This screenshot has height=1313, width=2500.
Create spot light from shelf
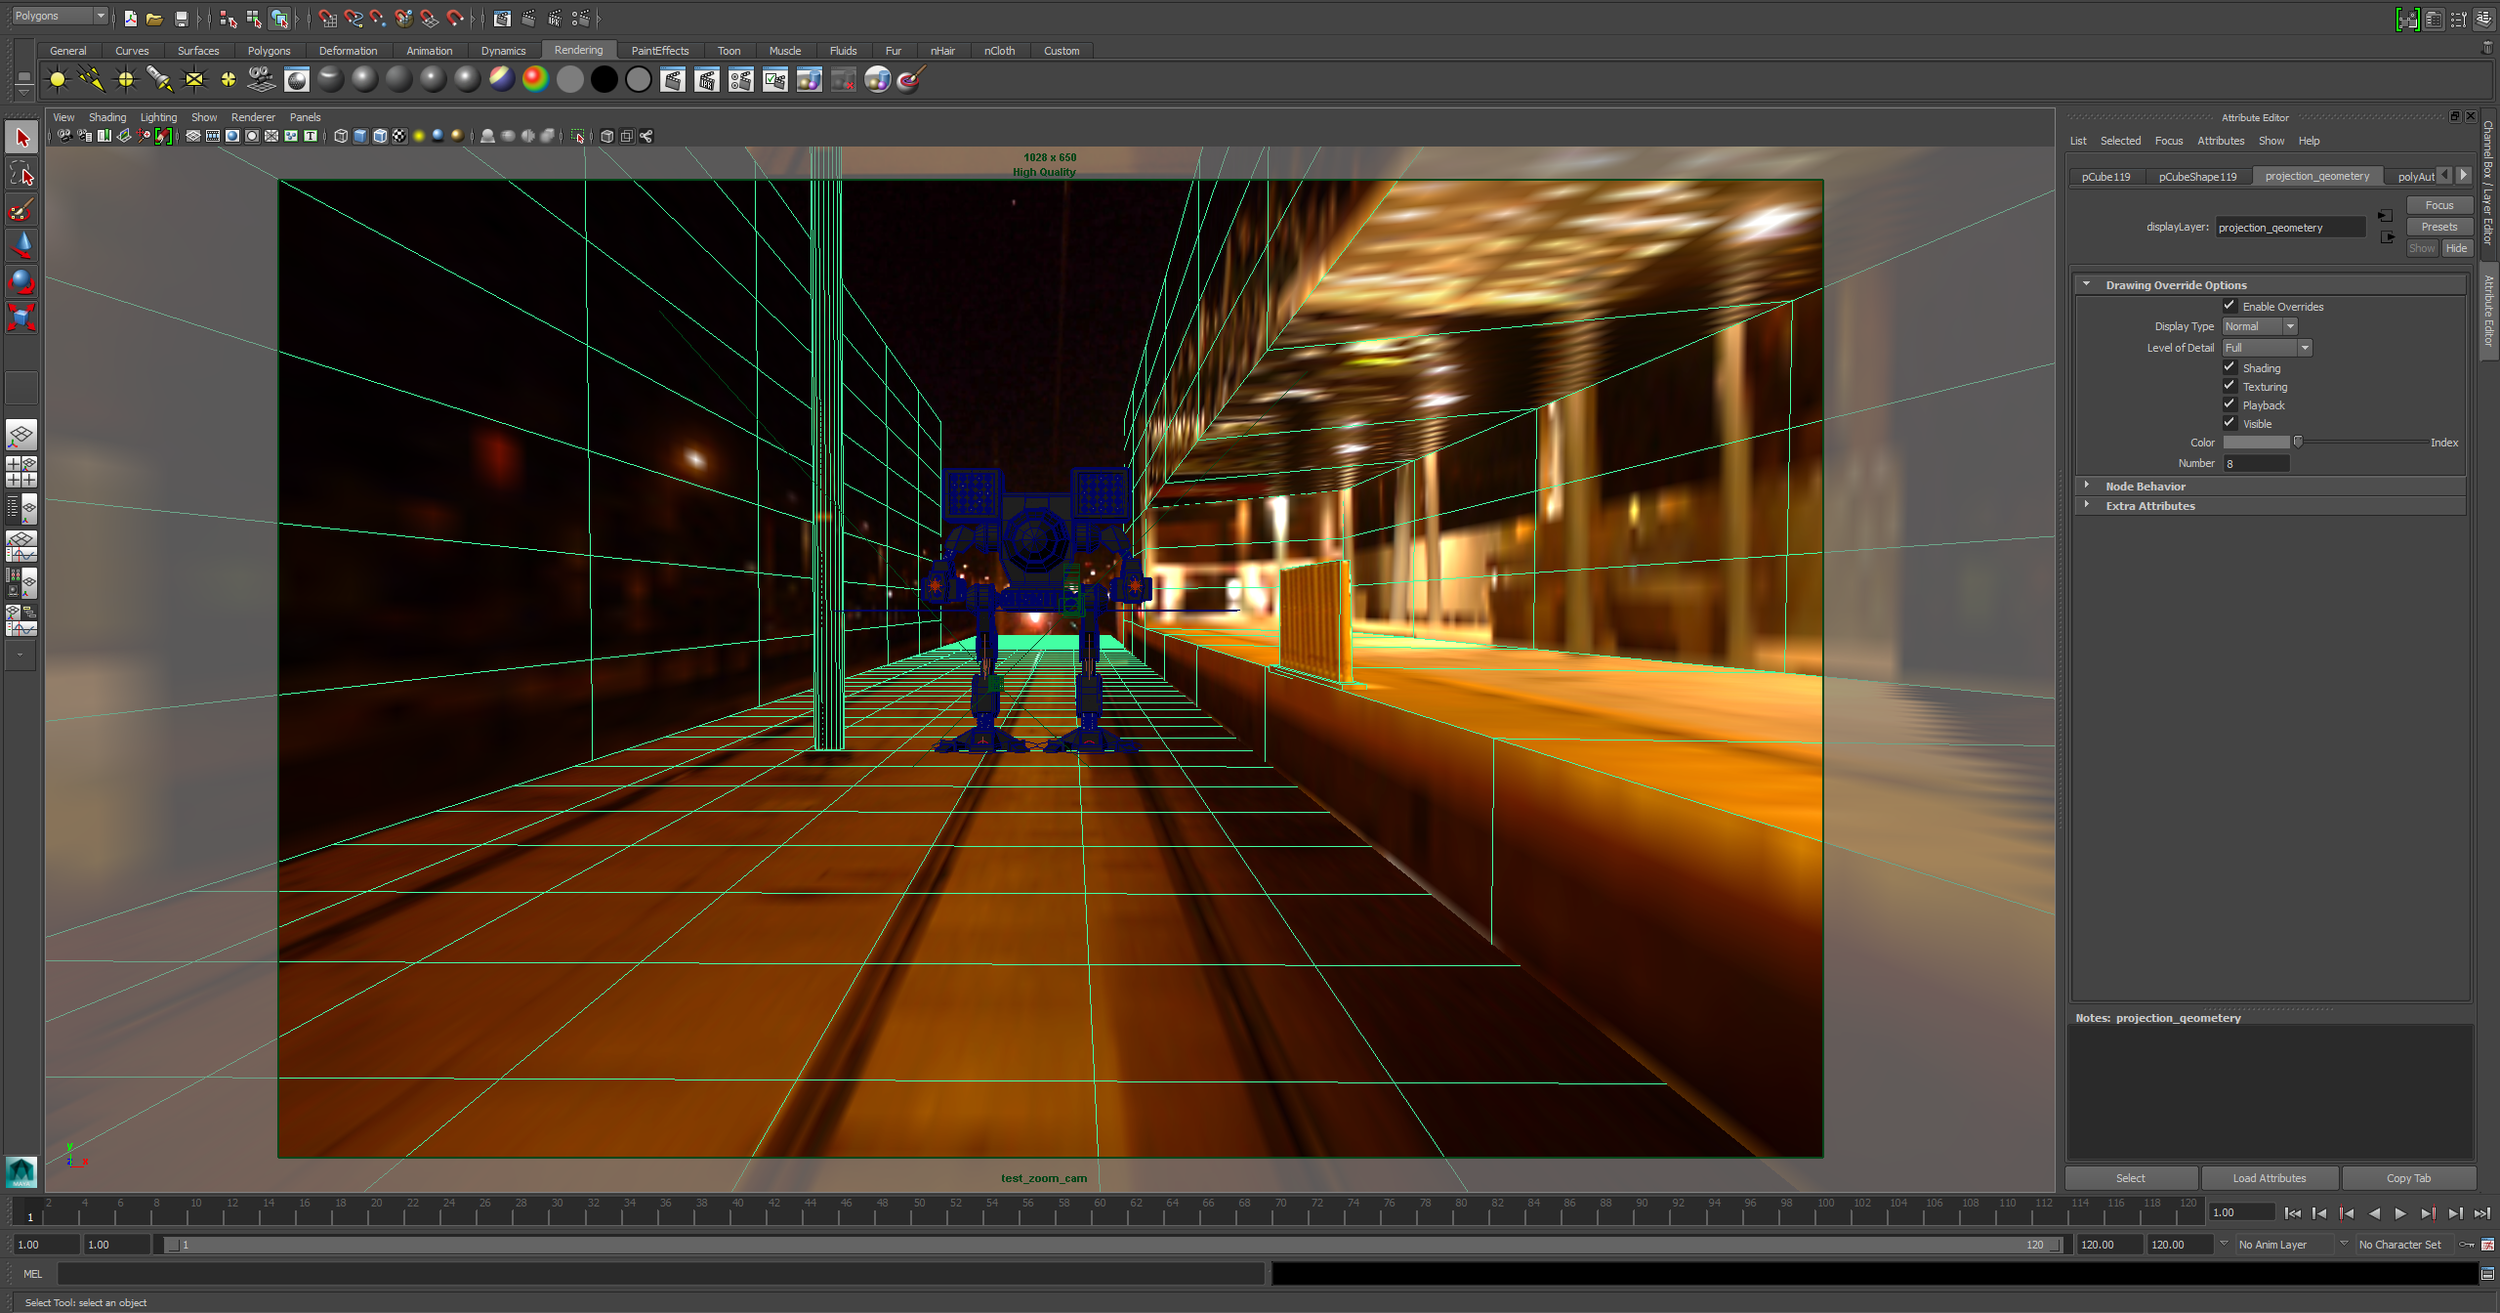[x=160, y=80]
